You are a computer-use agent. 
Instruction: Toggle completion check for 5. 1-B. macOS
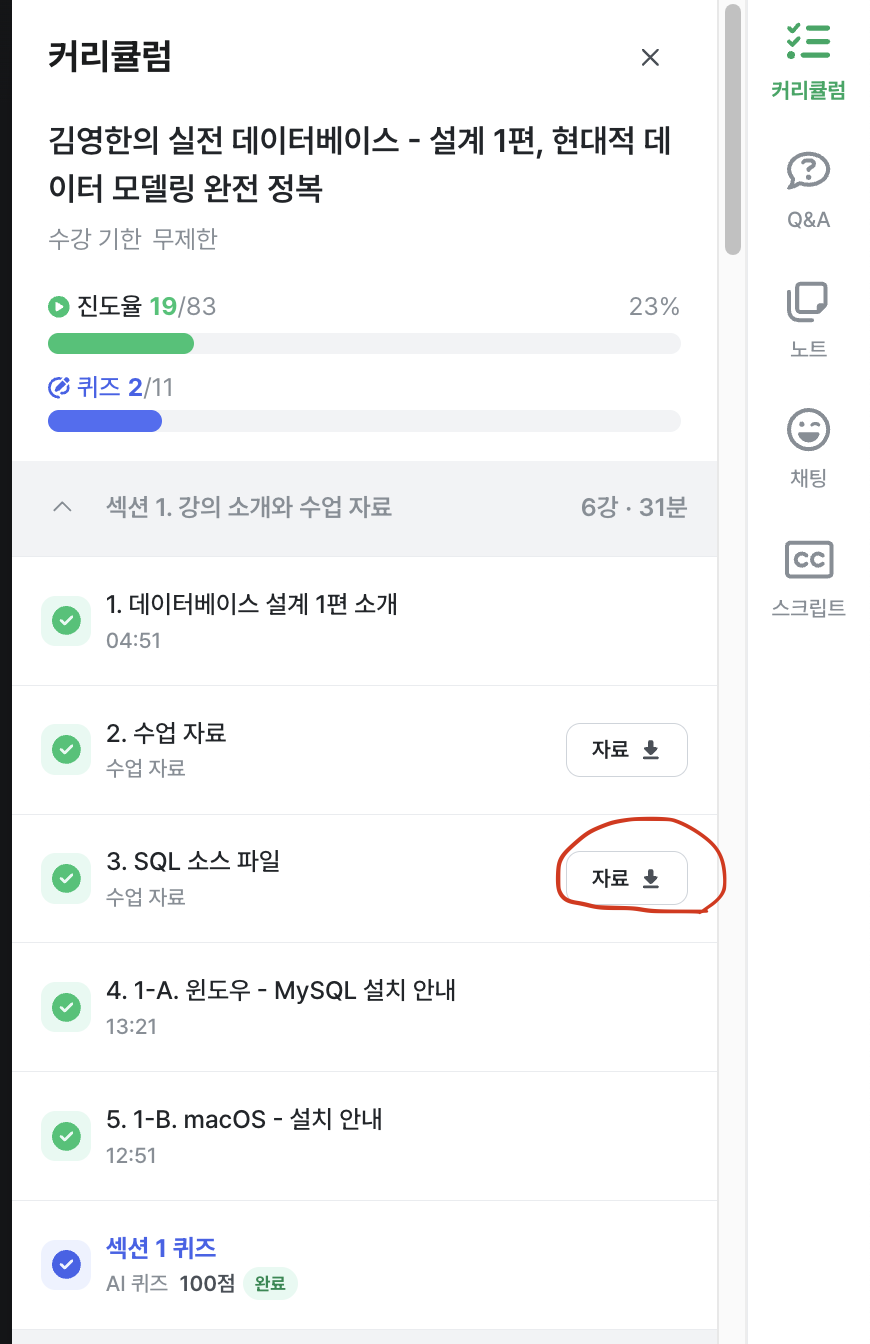(66, 1136)
